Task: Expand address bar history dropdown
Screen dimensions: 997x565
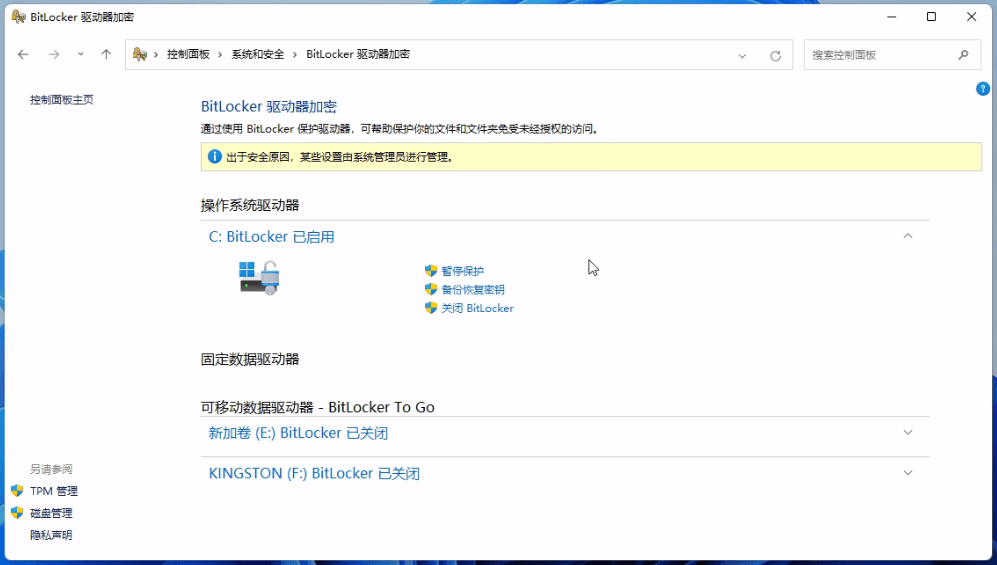Action: pyautogui.click(x=742, y=56)
